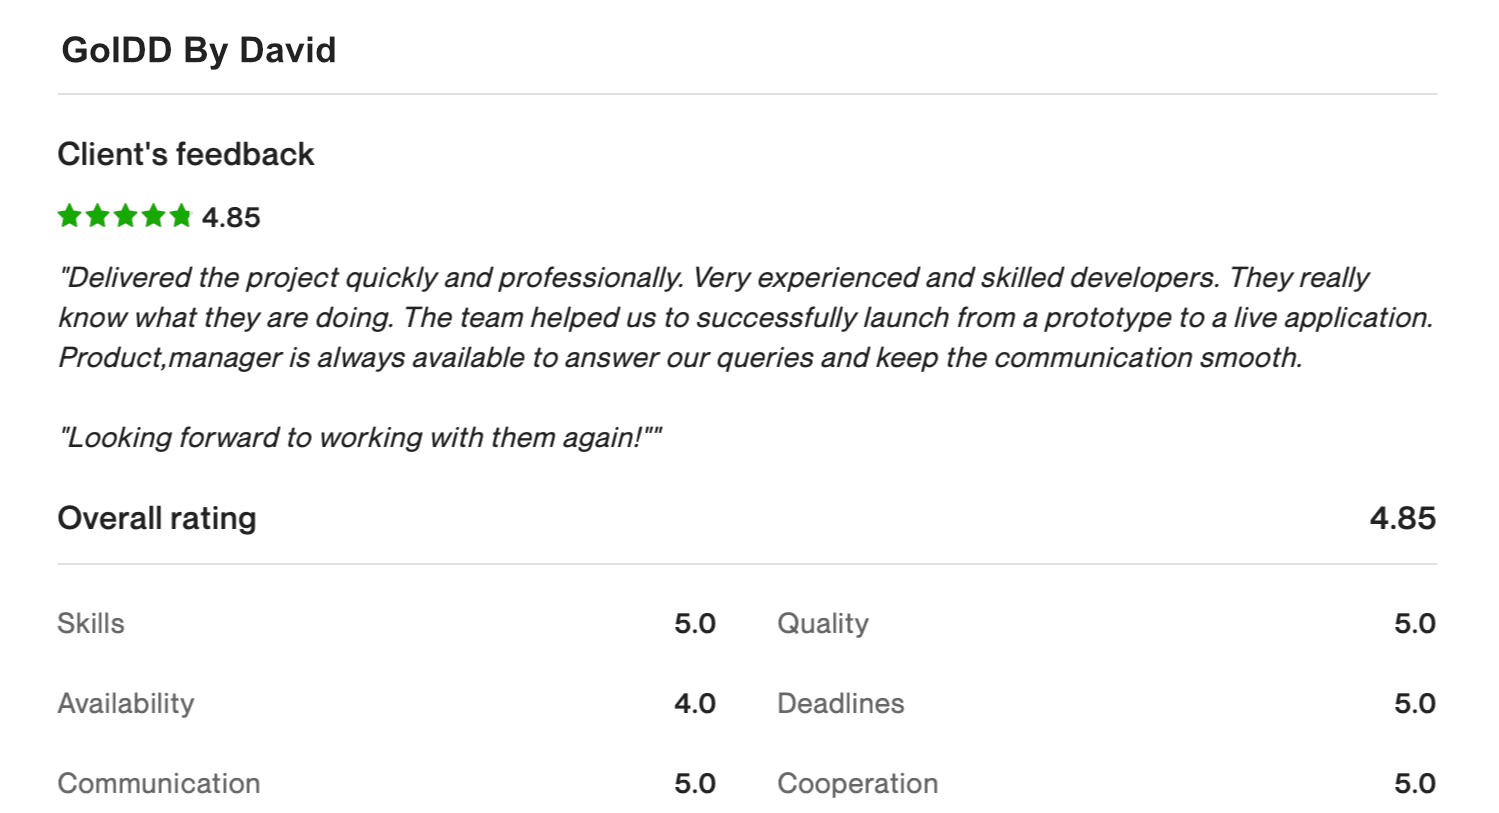Click the Client's feedback heading
This screenshot has width=1499, height=813.
click(186, 154)
